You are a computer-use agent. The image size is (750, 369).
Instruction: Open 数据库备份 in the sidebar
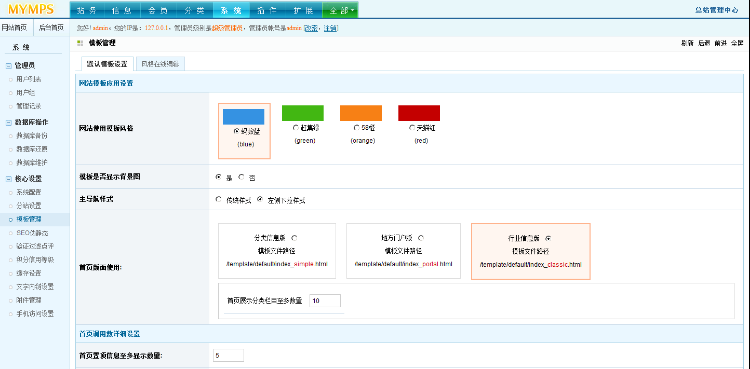[32, 136]
